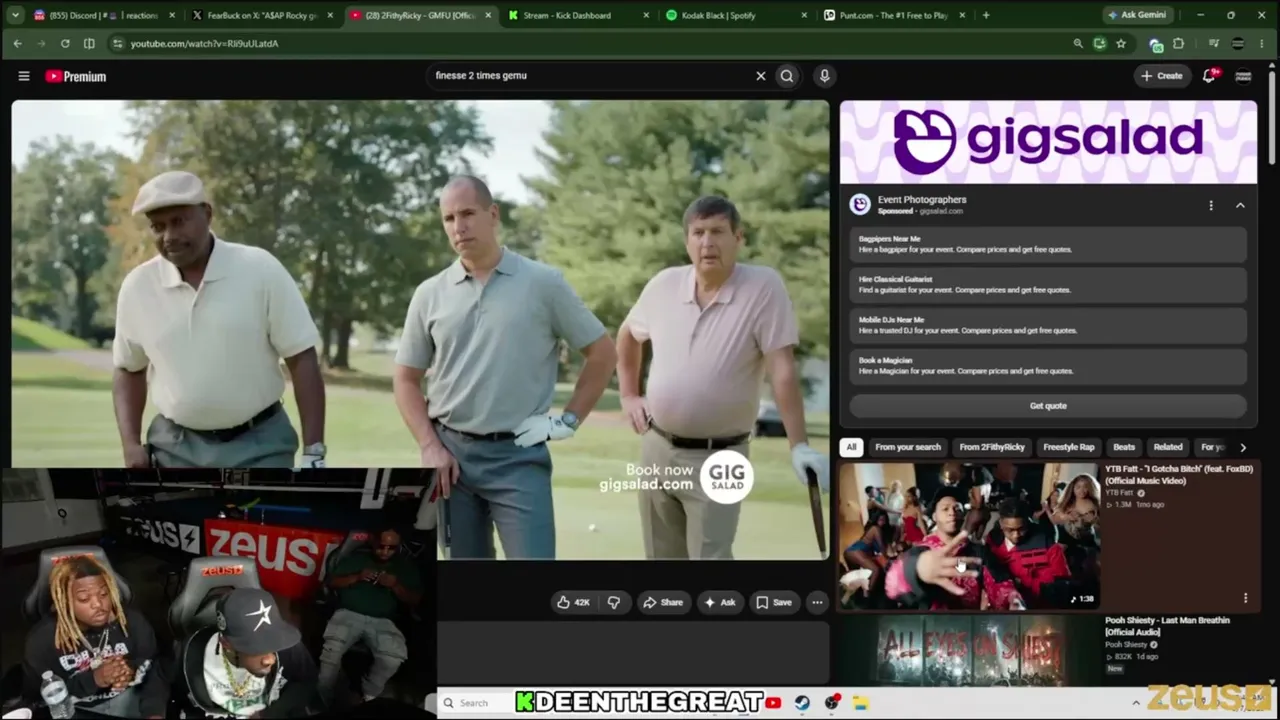
Task: Click the YouTube search magnifier button
Action: tap(787, 76)
